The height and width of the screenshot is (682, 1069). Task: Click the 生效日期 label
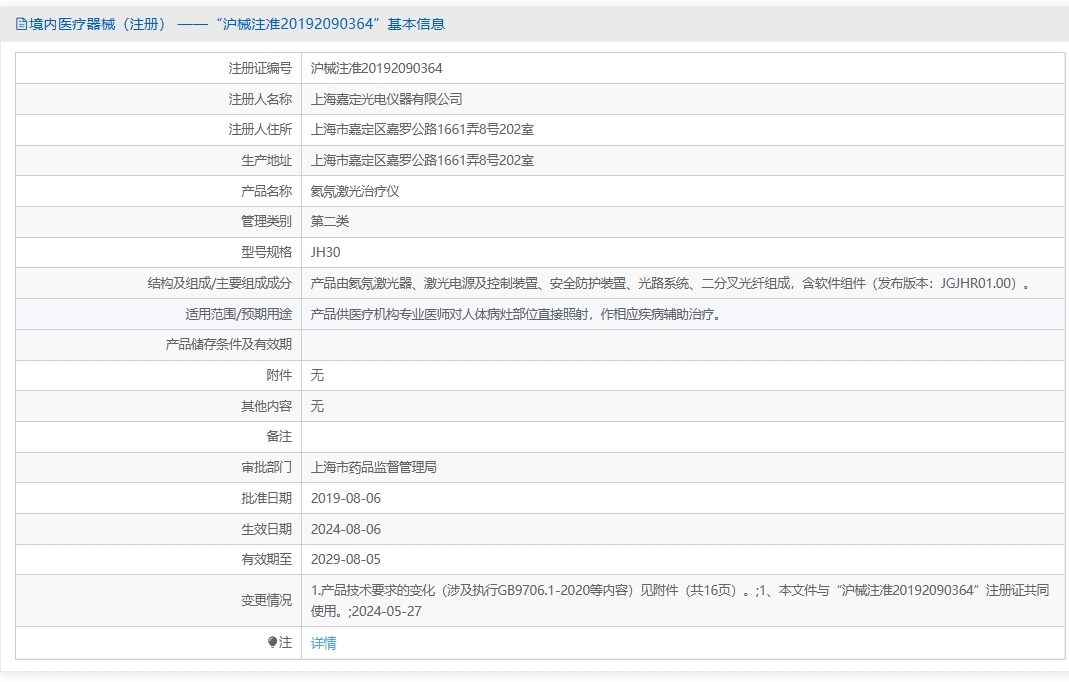tap(266, 529)
